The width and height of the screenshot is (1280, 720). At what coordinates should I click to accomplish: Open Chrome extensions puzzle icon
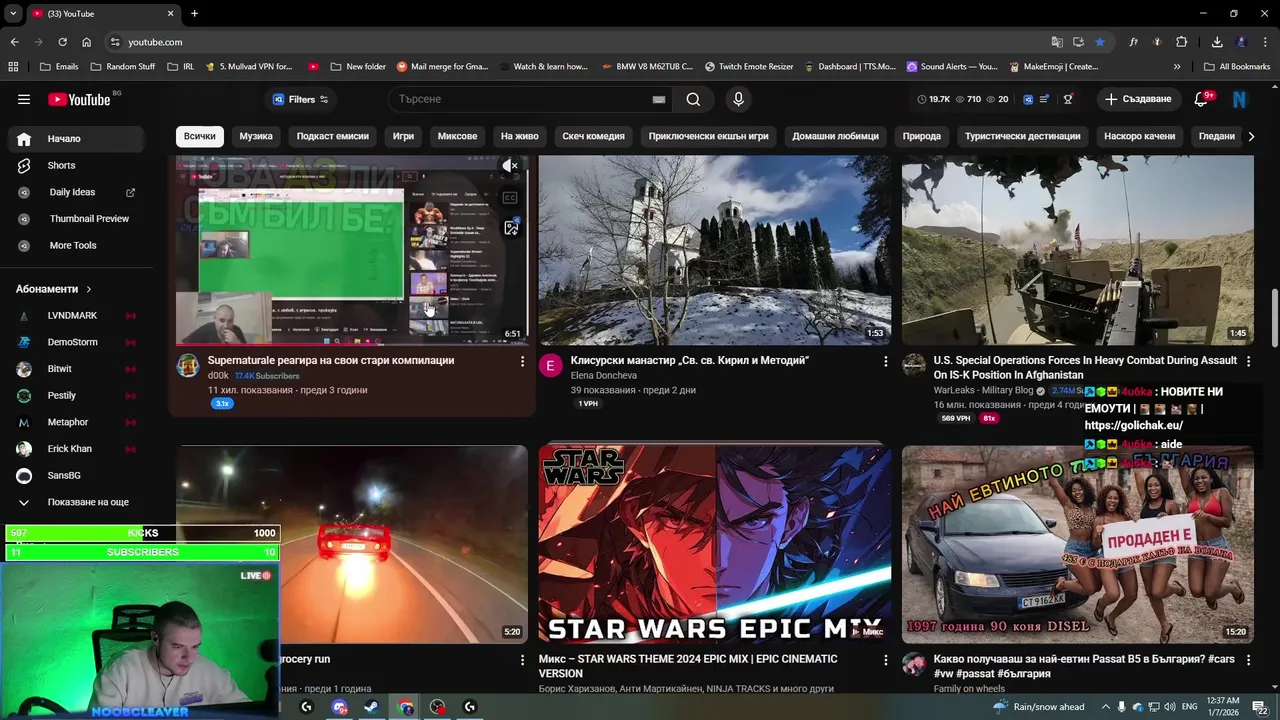pyautogui.click(x=1181, y=42)
